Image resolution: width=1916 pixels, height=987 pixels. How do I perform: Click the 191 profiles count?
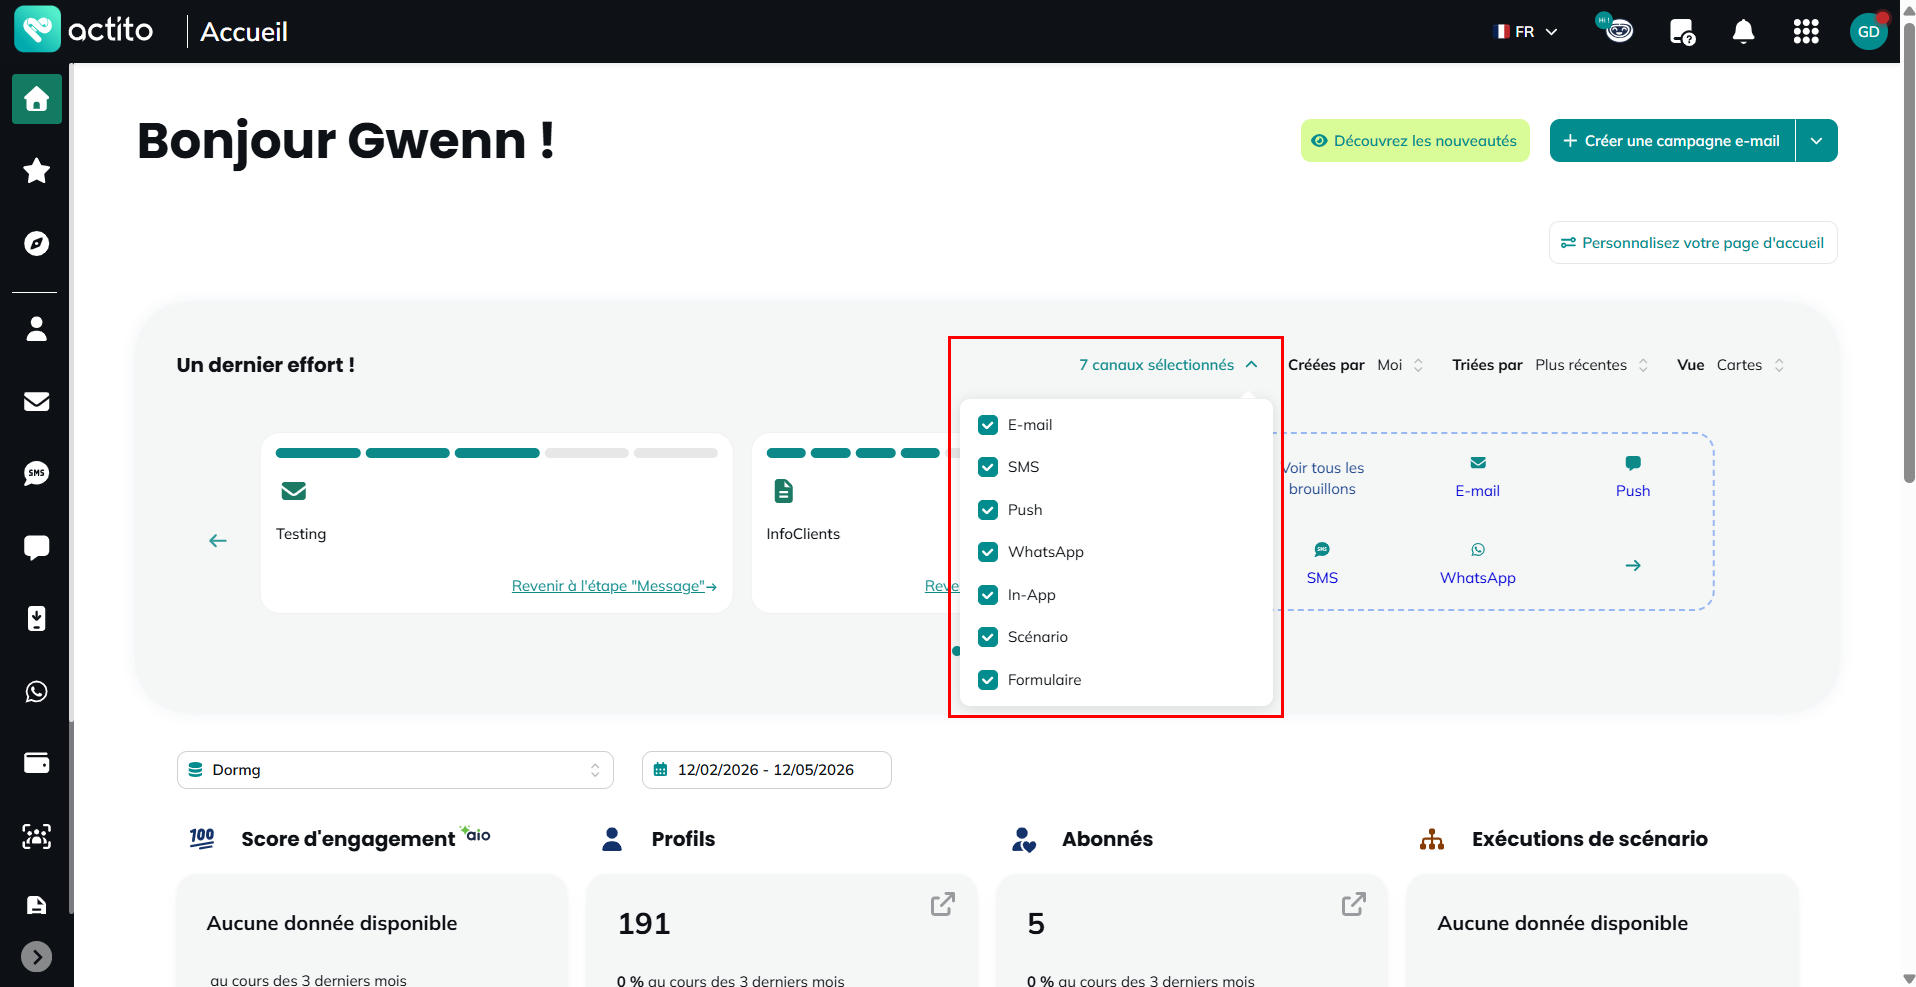click(644, 923)
